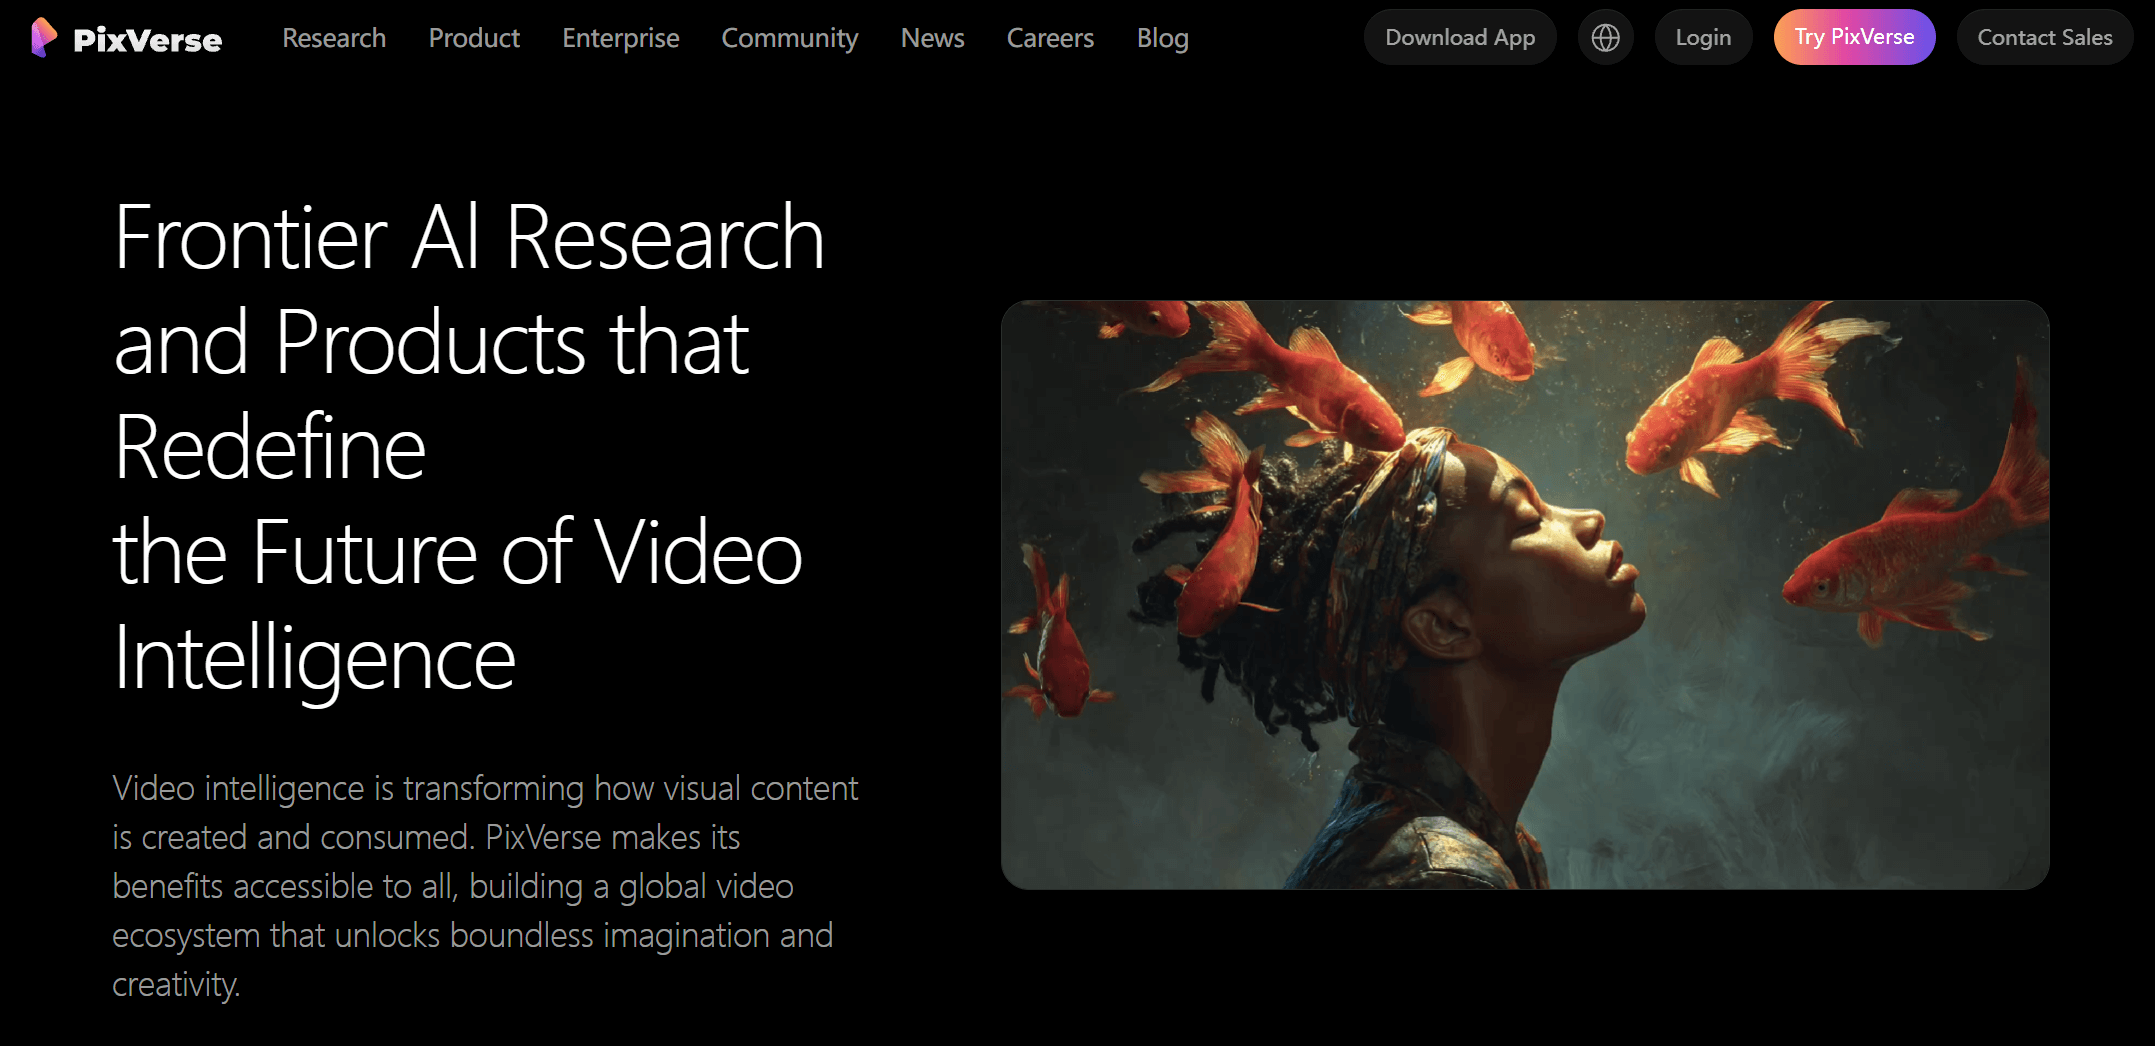Open the Research menu

pos(334,38)
